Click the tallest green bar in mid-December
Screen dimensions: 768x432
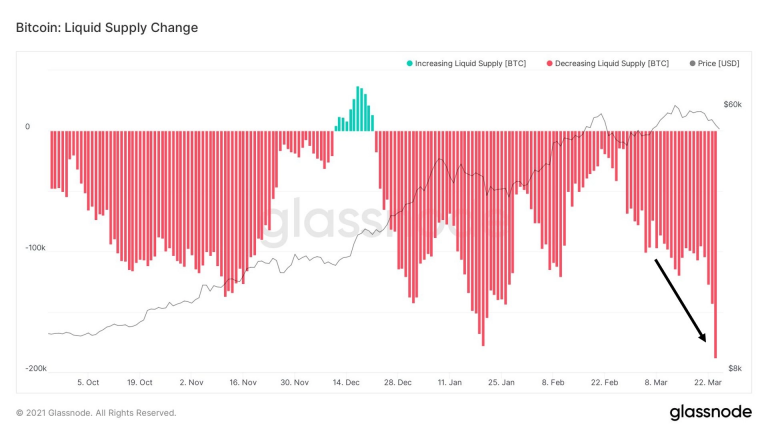click(358, 109)
